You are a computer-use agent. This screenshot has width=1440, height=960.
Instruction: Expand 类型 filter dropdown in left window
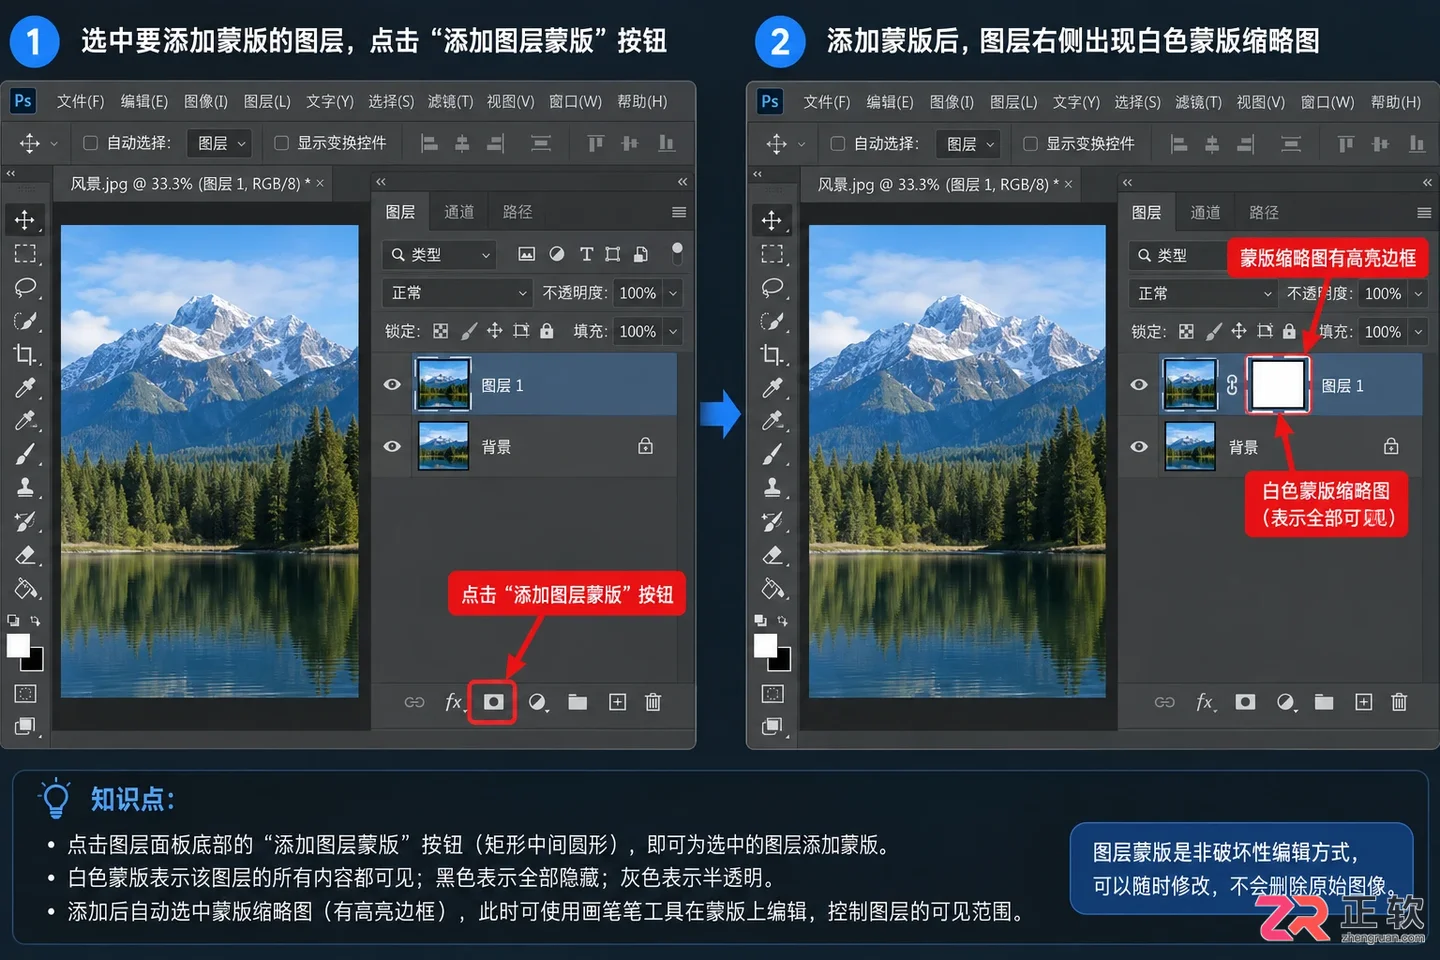(439, 255)
